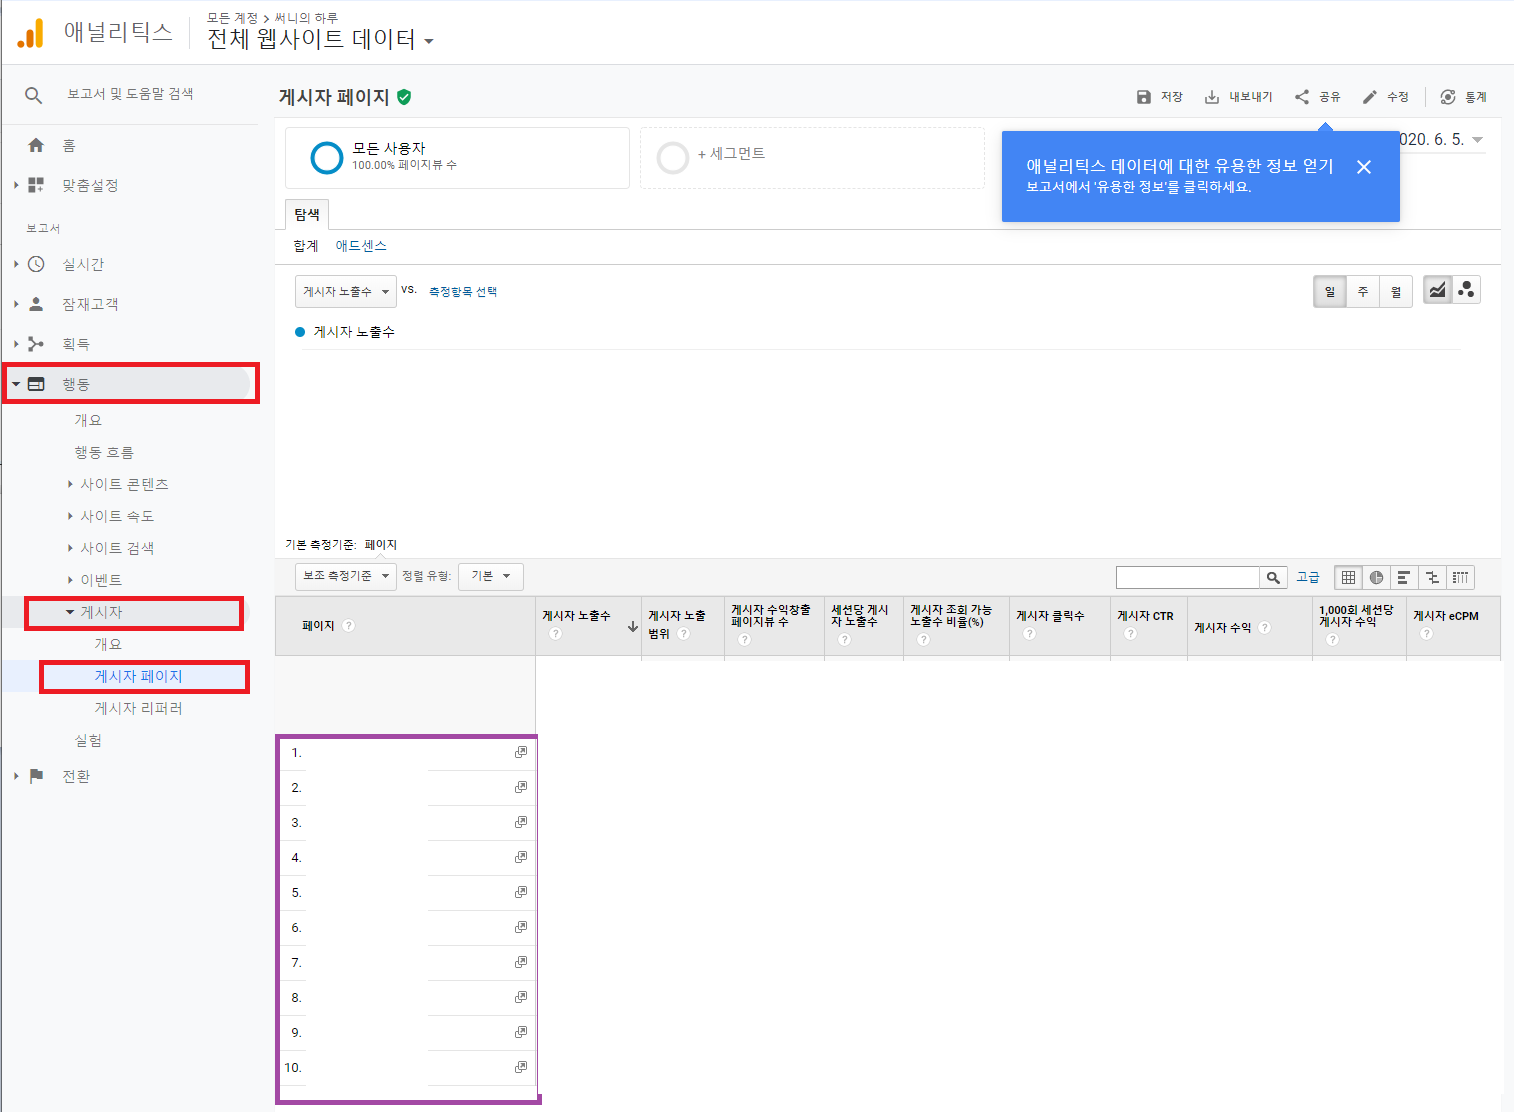The height and width of the screenshot is (1112, 1514).
Task: Open row 10 page in new window icon
Action: click(x=521, y=1067)
